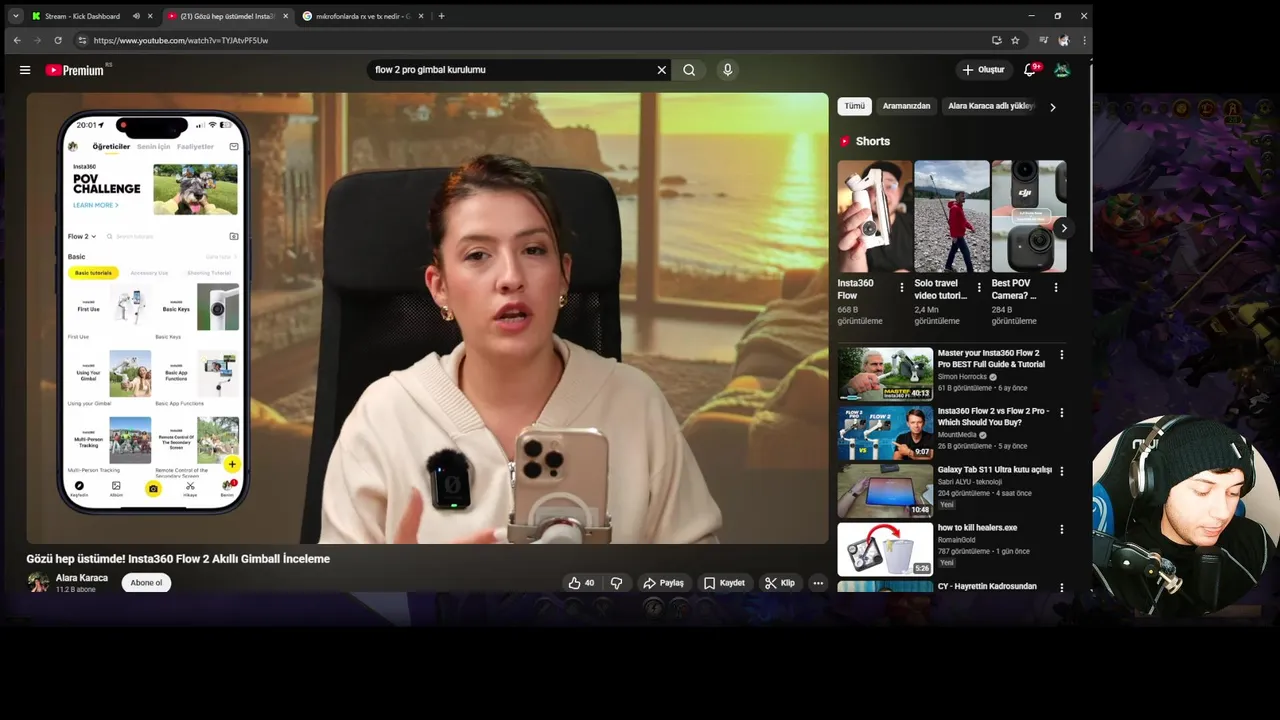Open options for Solo travel video short

point(978,288)
